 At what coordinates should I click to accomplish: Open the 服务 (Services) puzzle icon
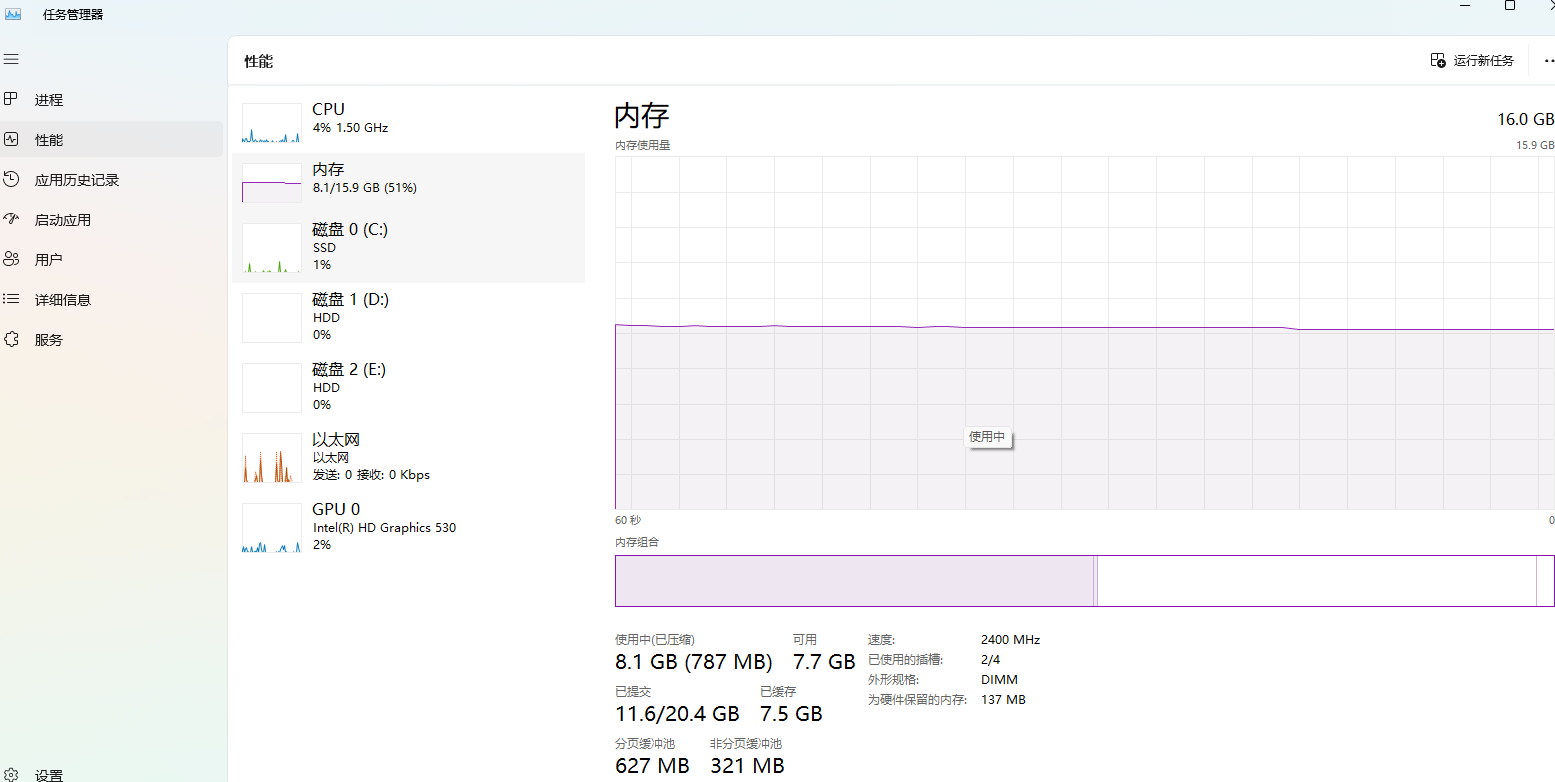(x=11, y=339)
